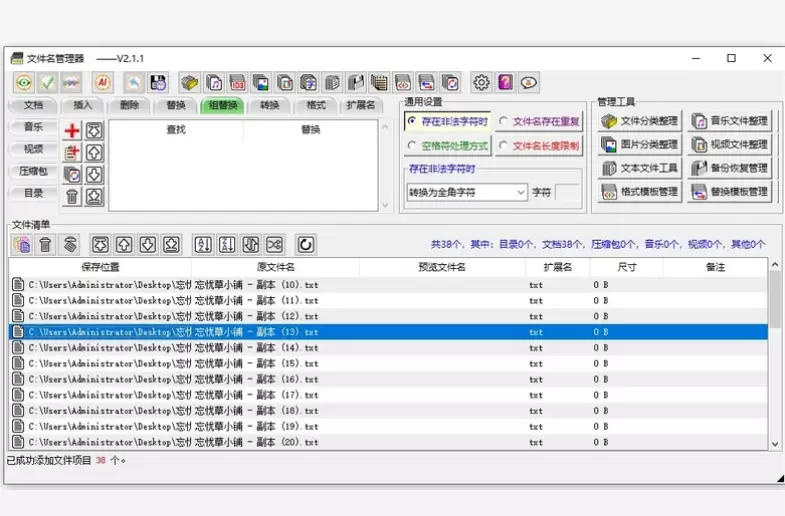Open the purple help book icon

[505, 83]
